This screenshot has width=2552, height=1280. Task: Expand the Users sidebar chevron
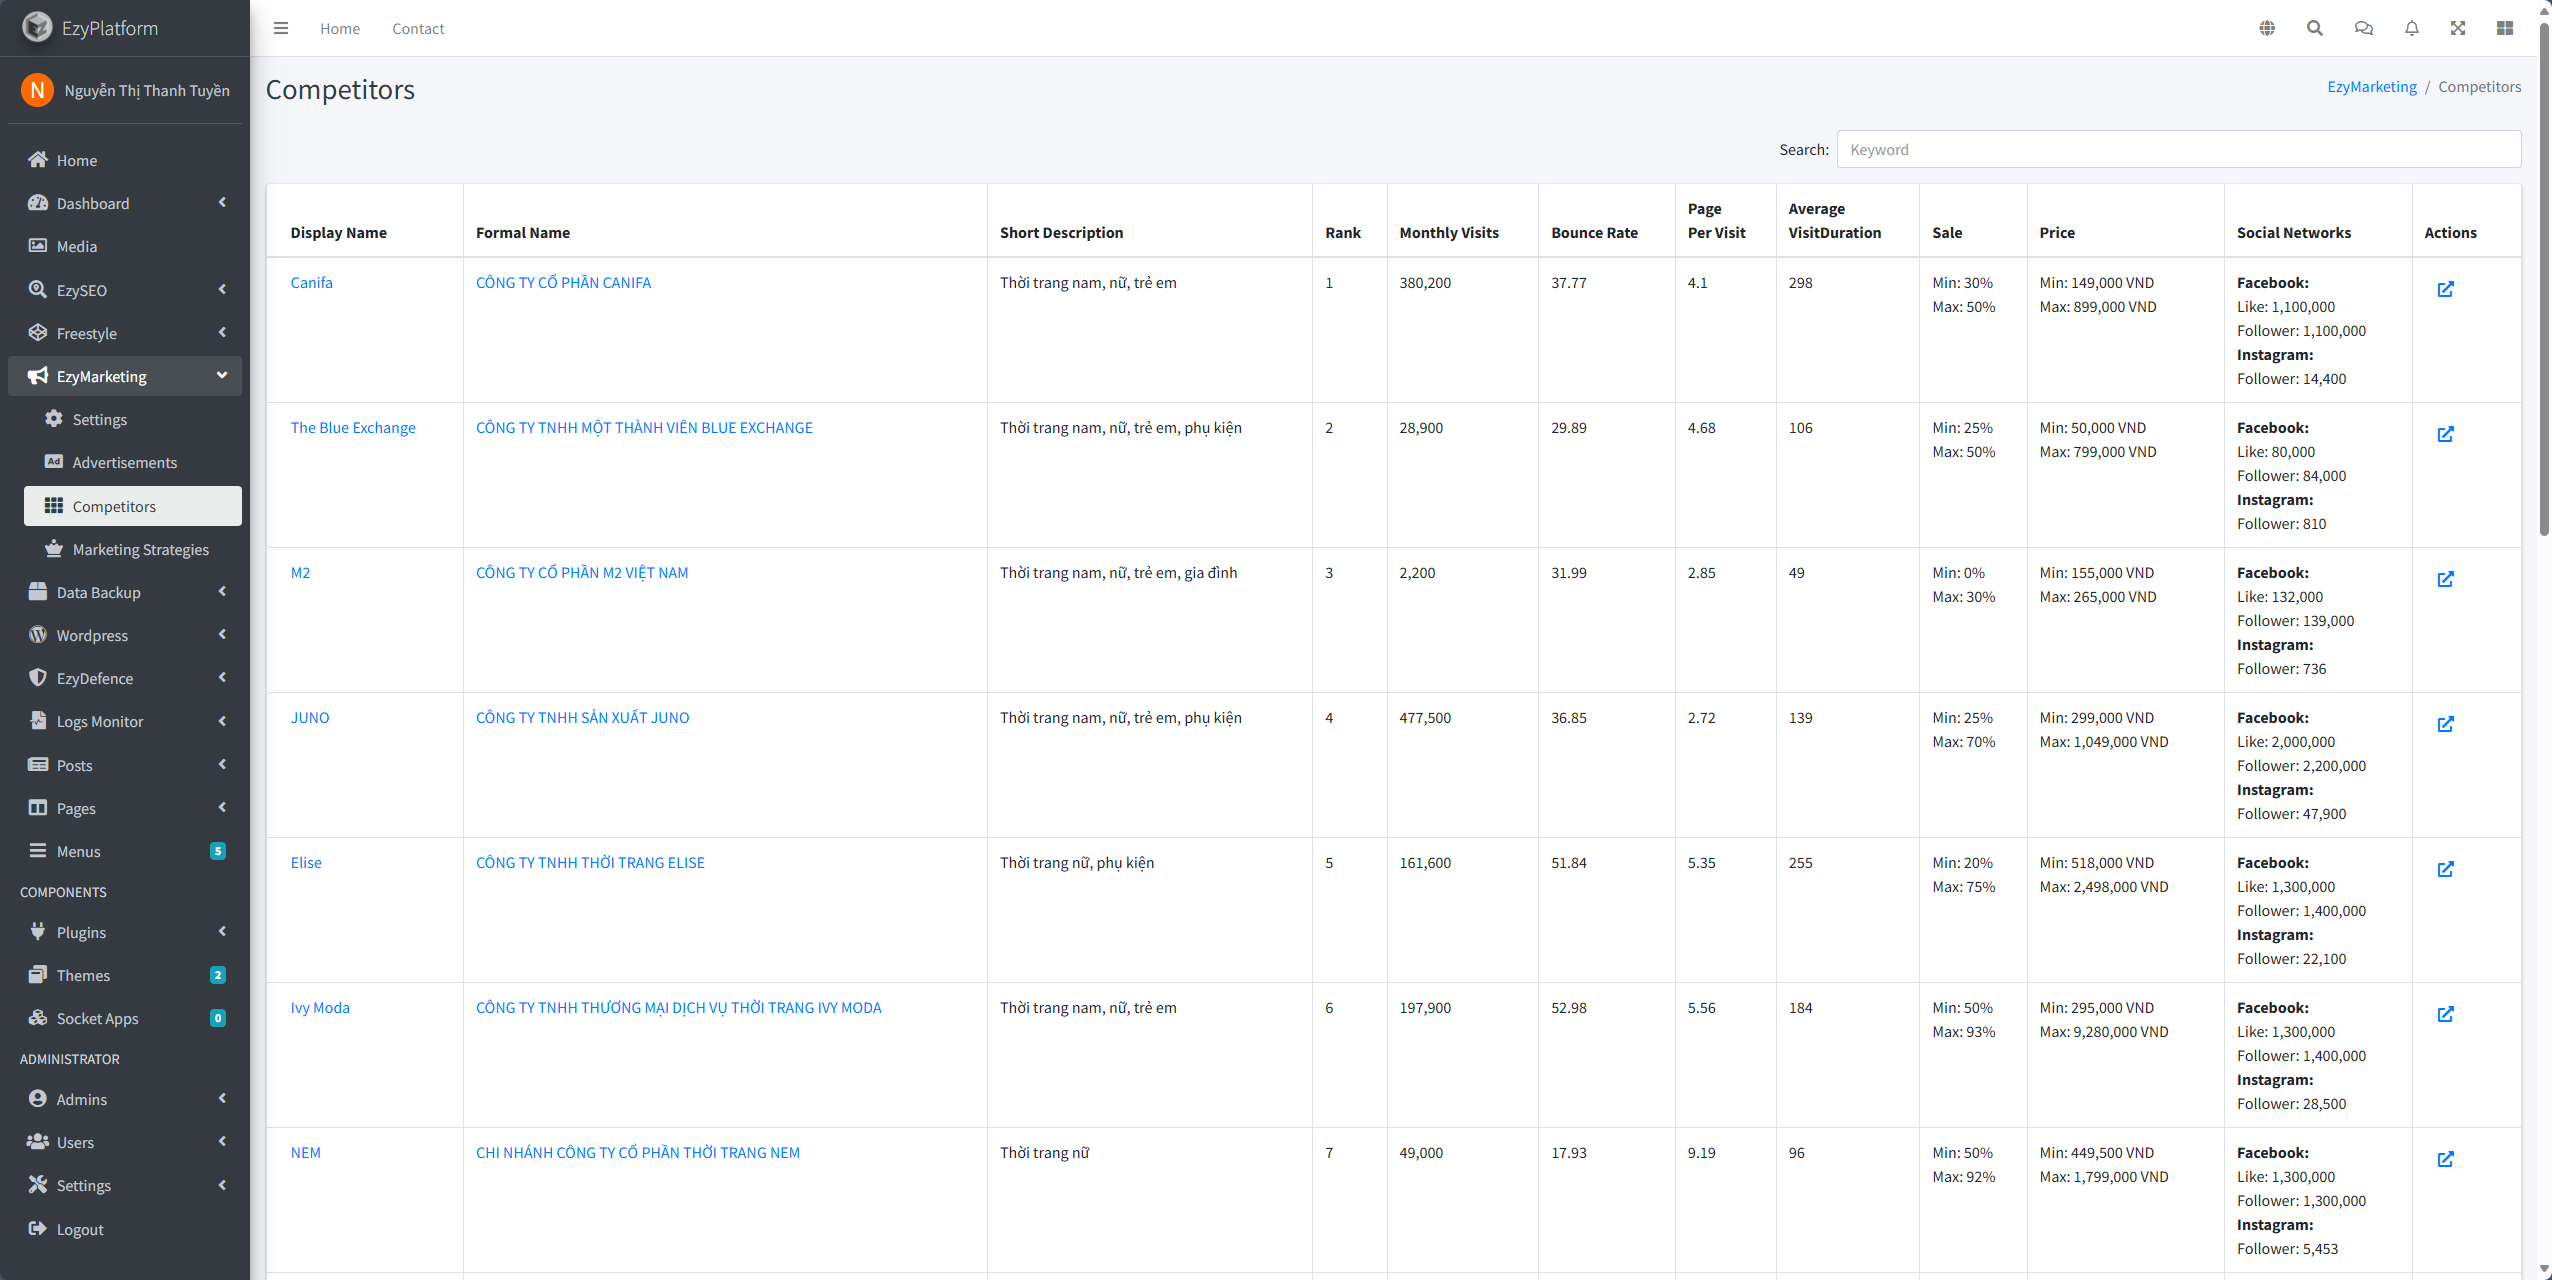click(222, 1141)
